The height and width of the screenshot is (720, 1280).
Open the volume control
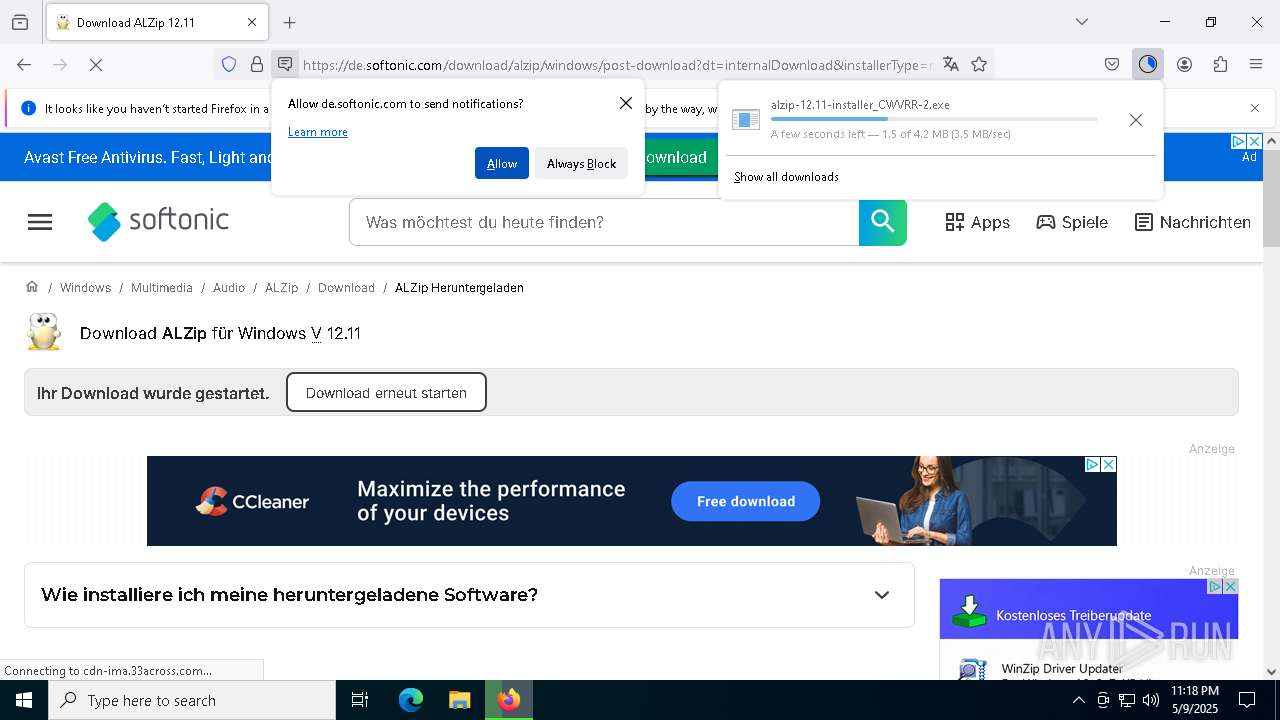point(1151,700)
